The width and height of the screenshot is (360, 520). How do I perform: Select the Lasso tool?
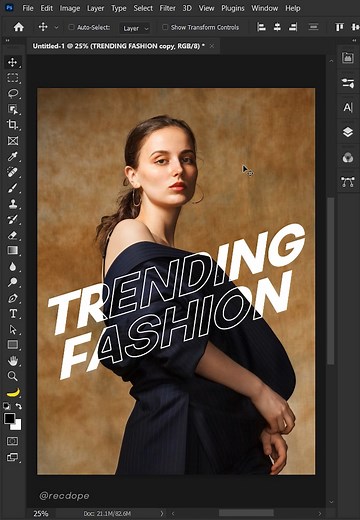tap(13, 93)
